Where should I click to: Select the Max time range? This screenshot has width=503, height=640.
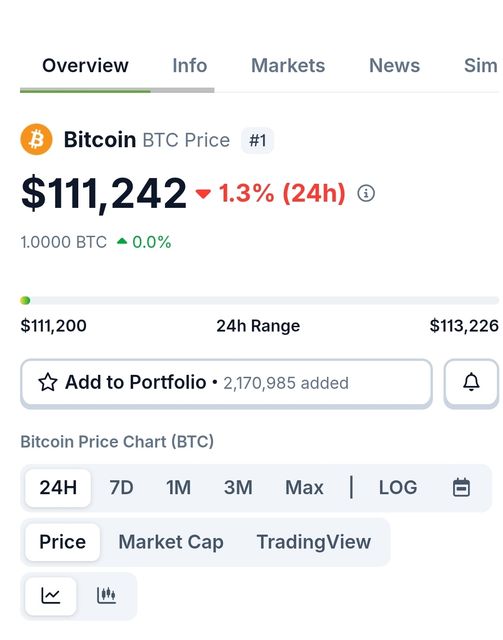tap(304, 487)
